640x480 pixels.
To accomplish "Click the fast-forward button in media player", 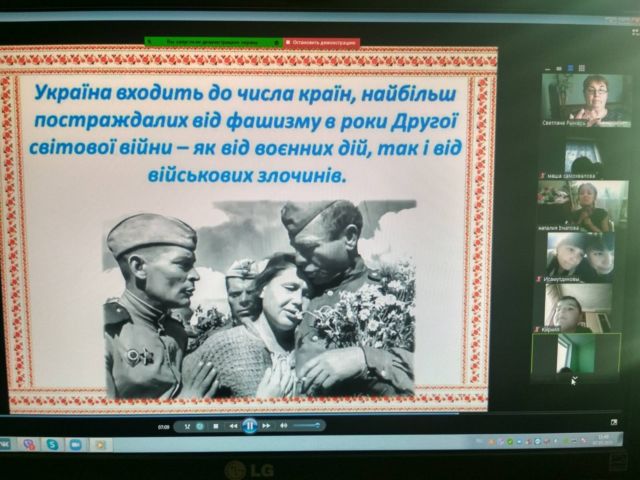I will 266,426.
